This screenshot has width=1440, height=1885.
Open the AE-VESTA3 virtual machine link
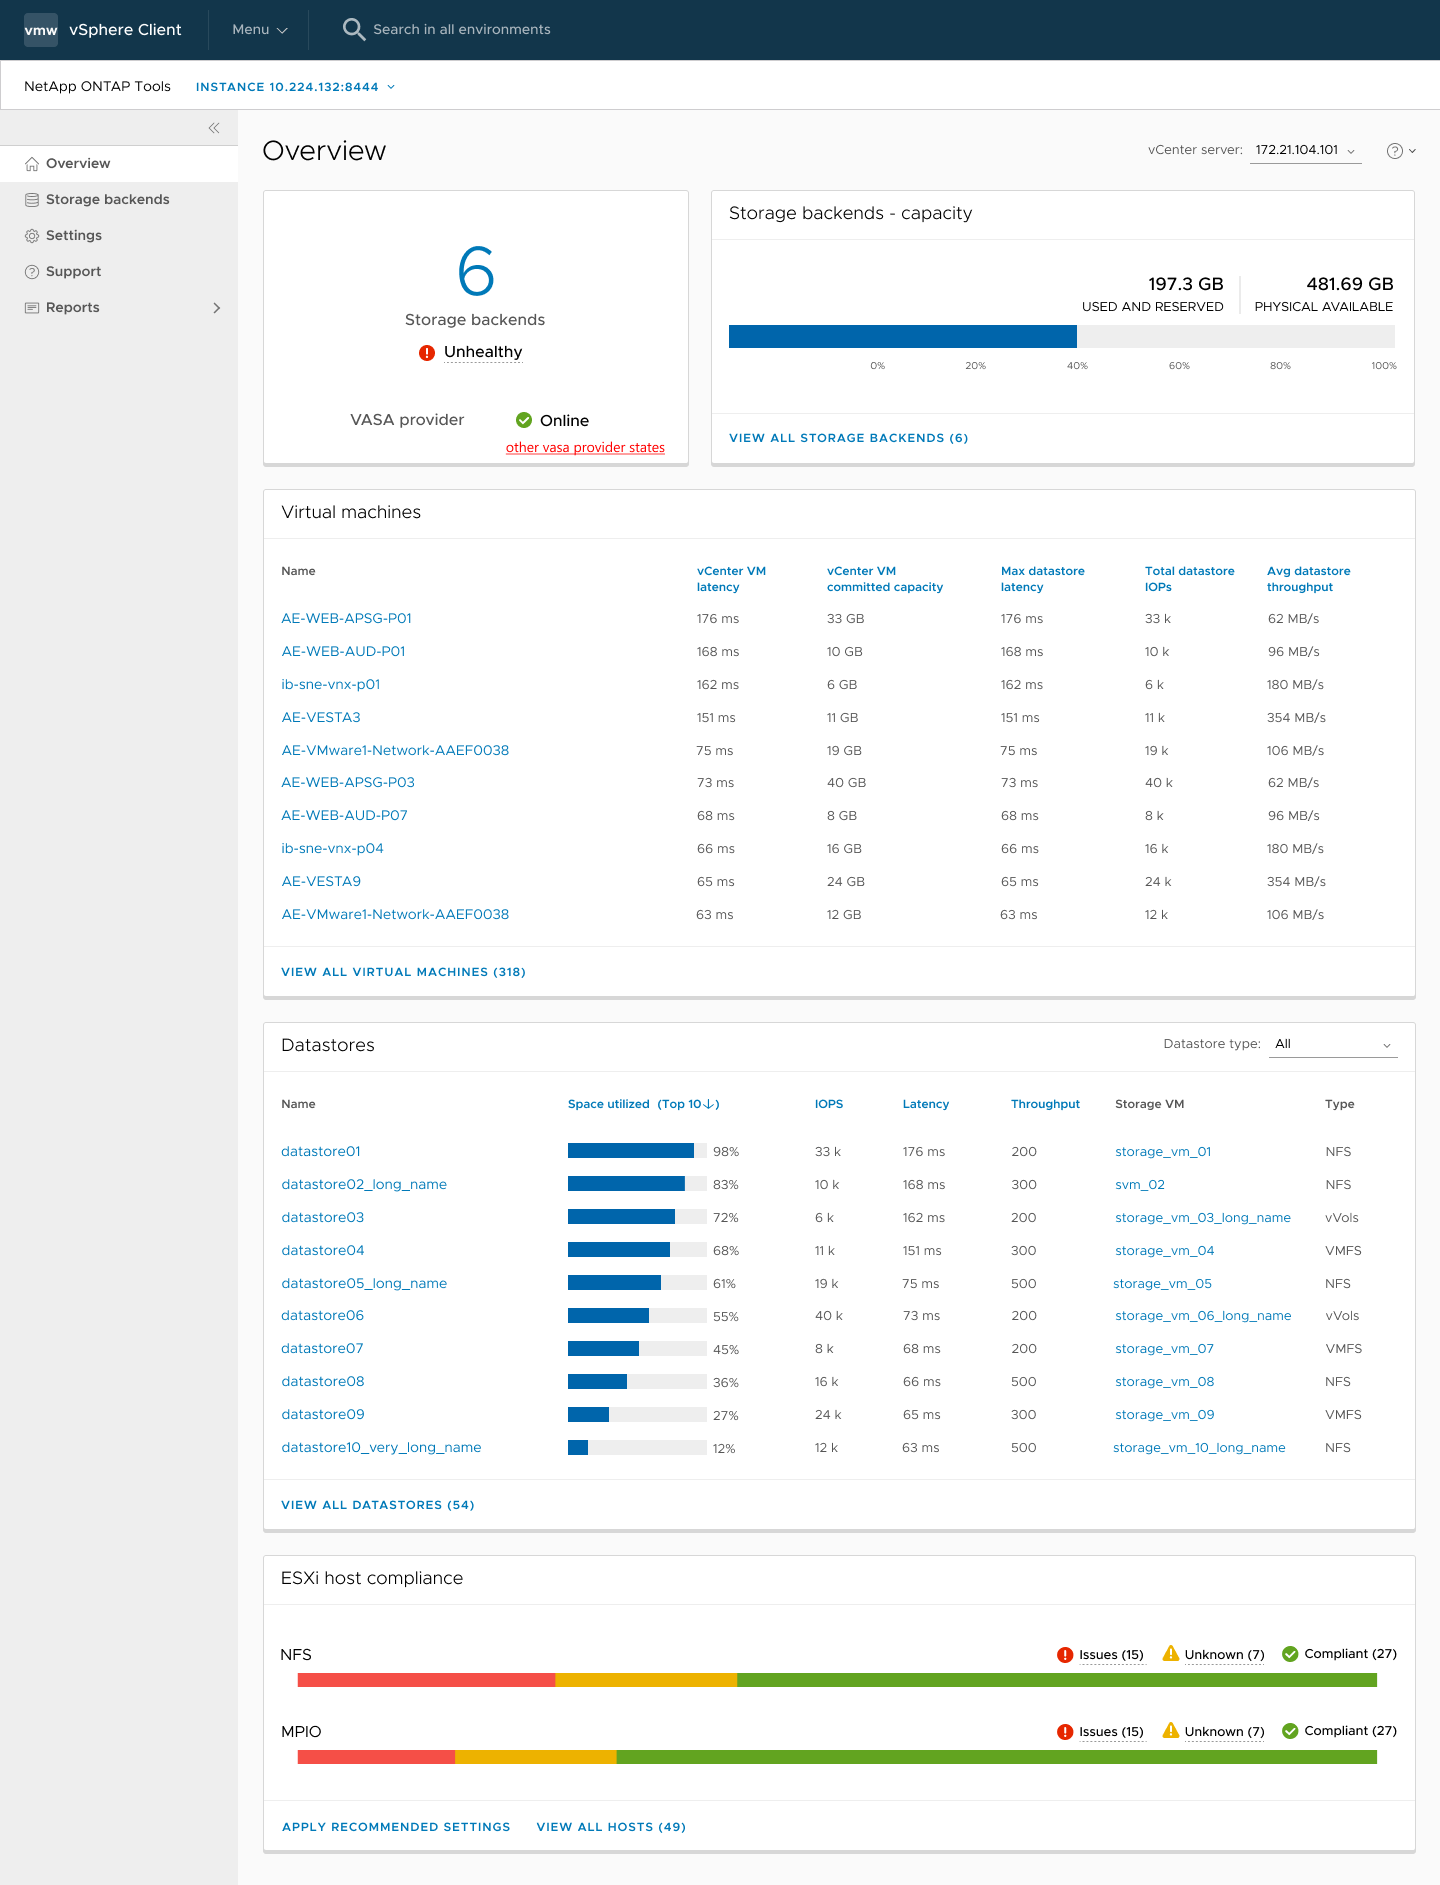pos(321,718)
